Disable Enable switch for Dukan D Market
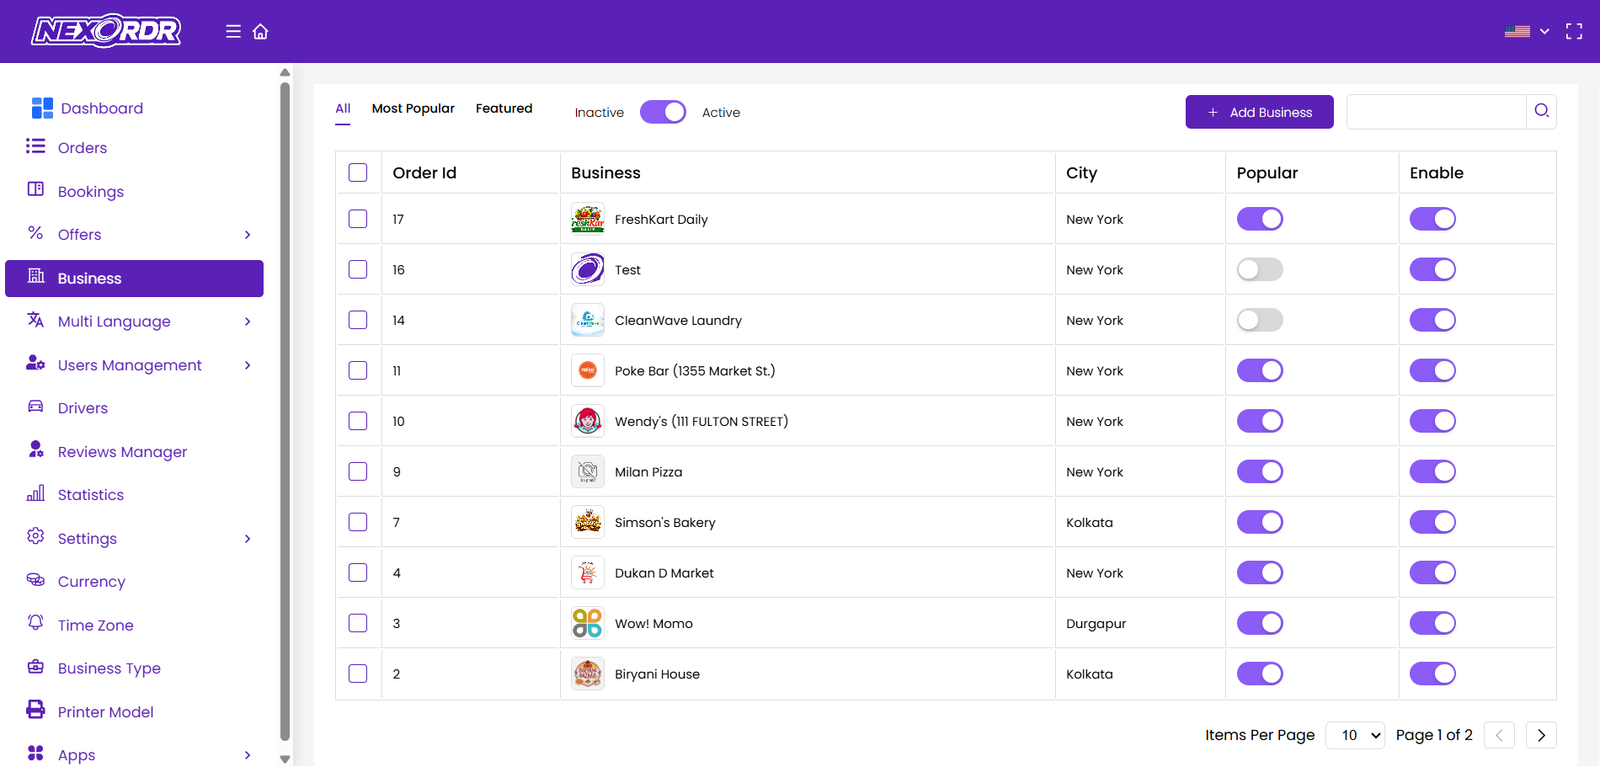The height and width of the screenshot is (766, 1600). tap(1433, 572)
